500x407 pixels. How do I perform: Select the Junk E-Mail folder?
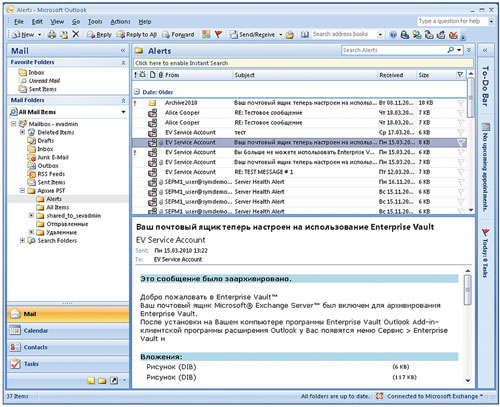tap(53, 157)
